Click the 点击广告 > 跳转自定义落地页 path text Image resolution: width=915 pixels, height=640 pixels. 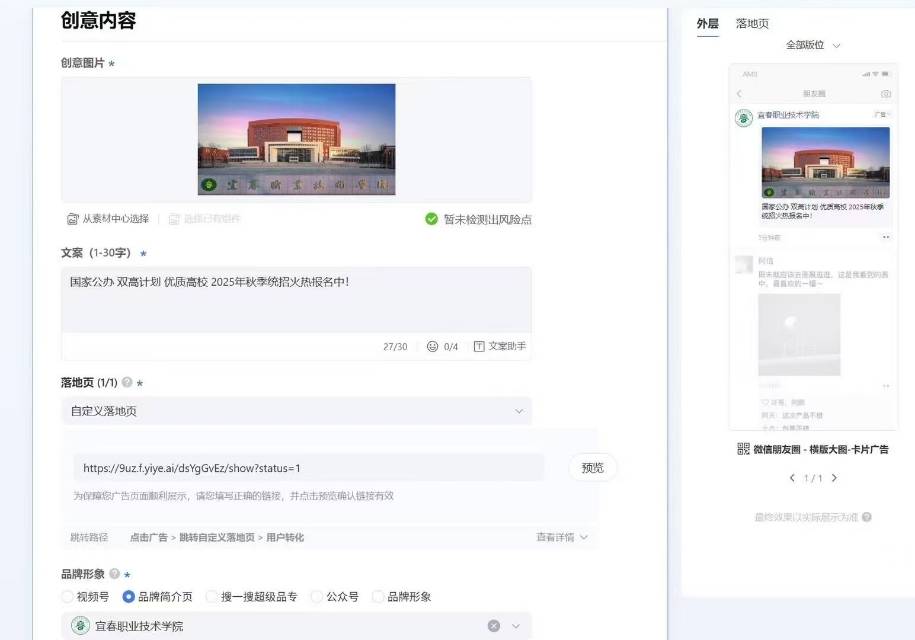[216, 537]
